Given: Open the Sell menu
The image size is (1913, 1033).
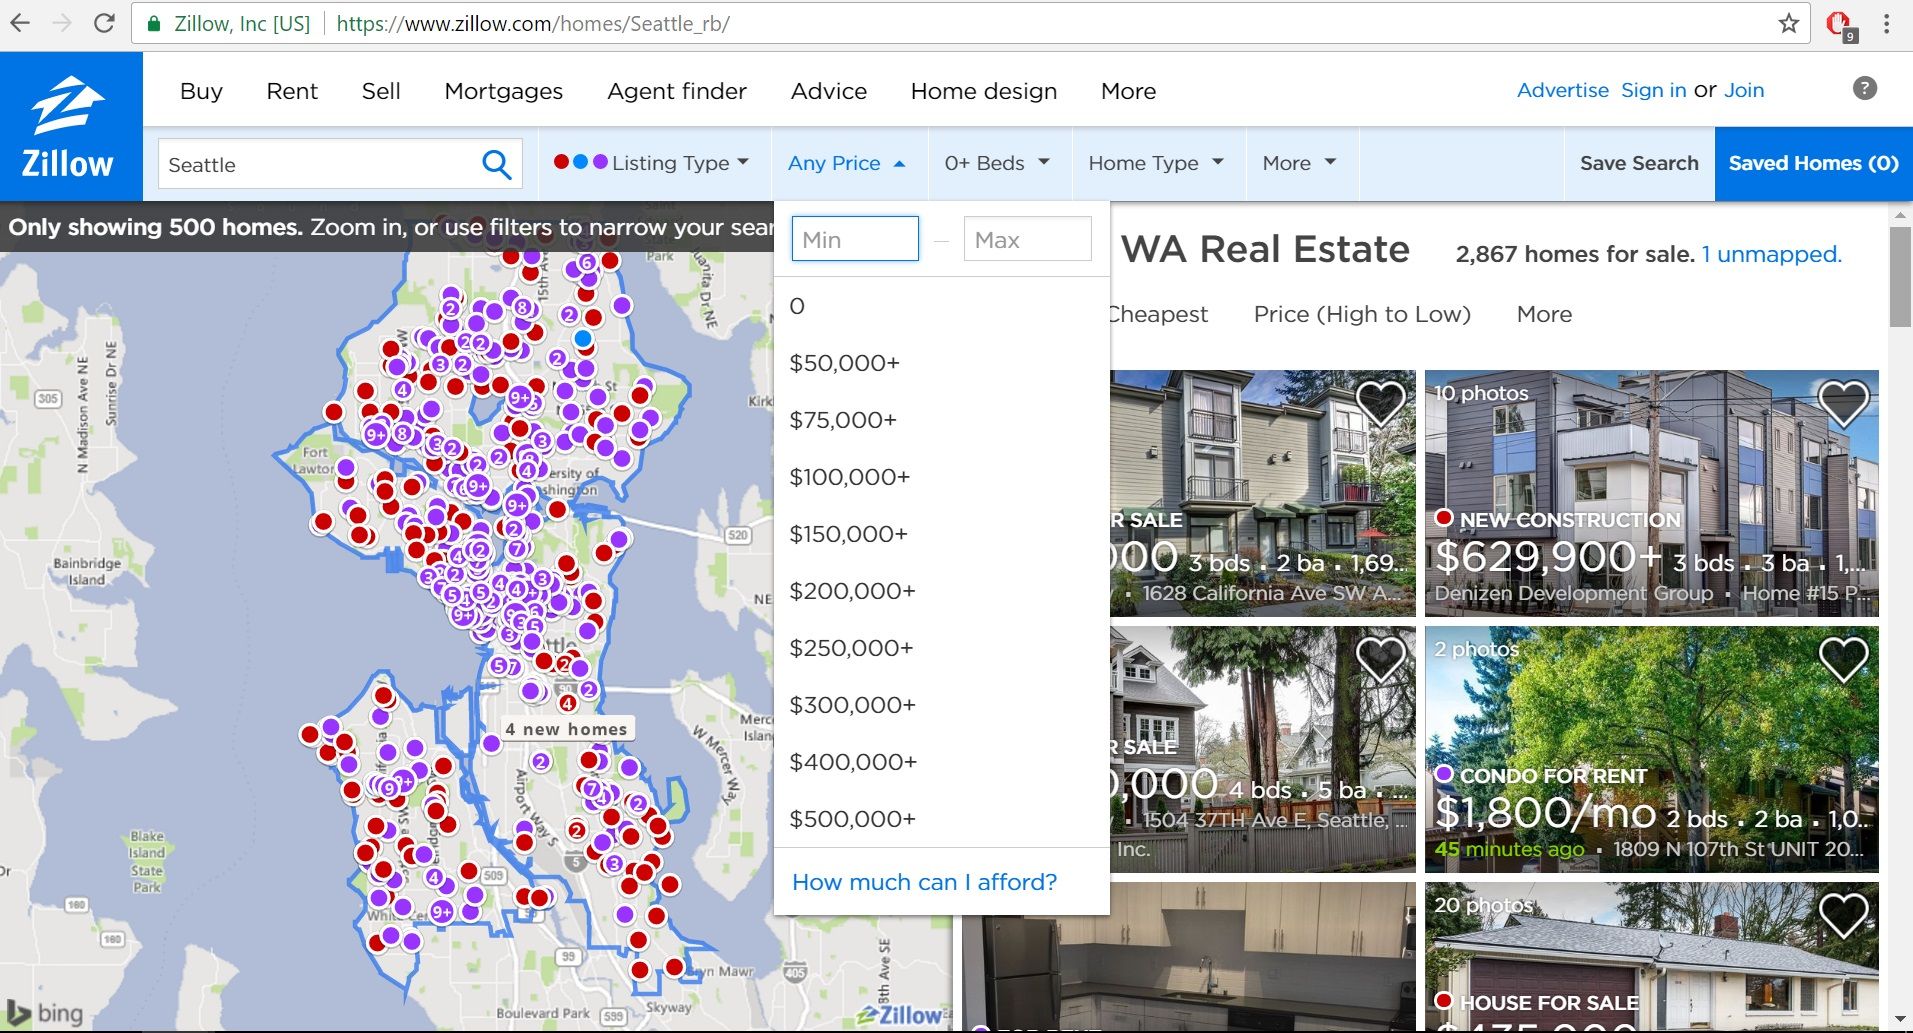Looking at the screenshot, I should (381, 91).
